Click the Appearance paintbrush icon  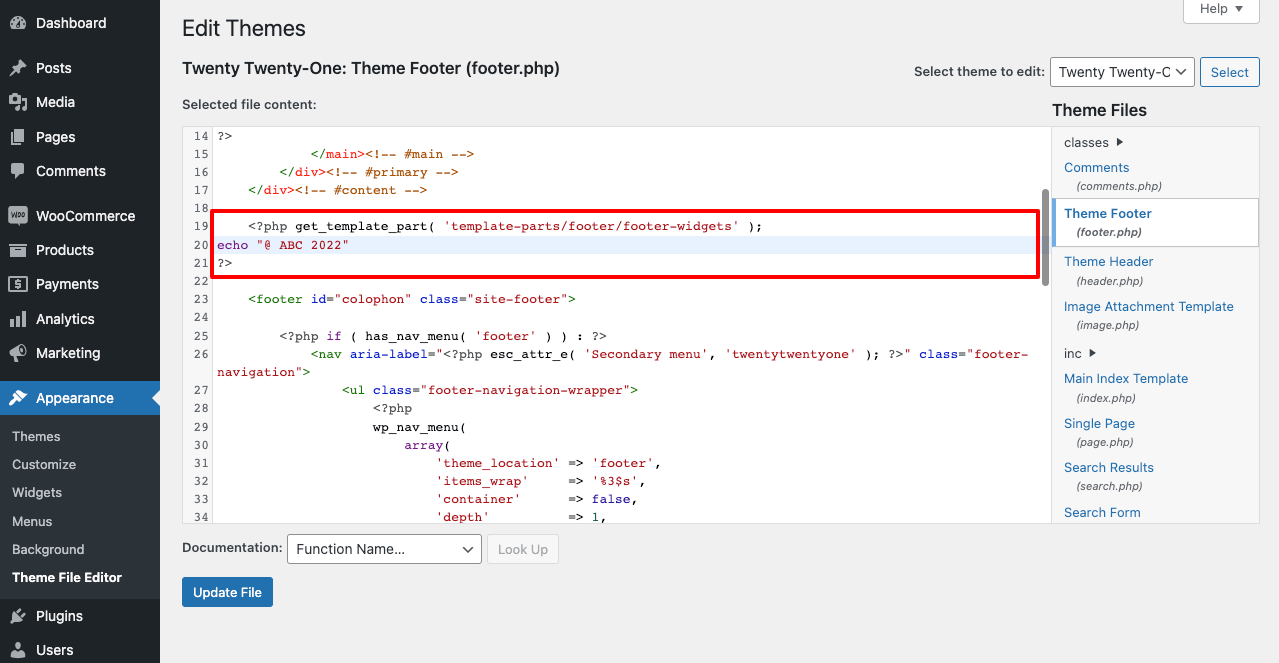pos(18,398)
